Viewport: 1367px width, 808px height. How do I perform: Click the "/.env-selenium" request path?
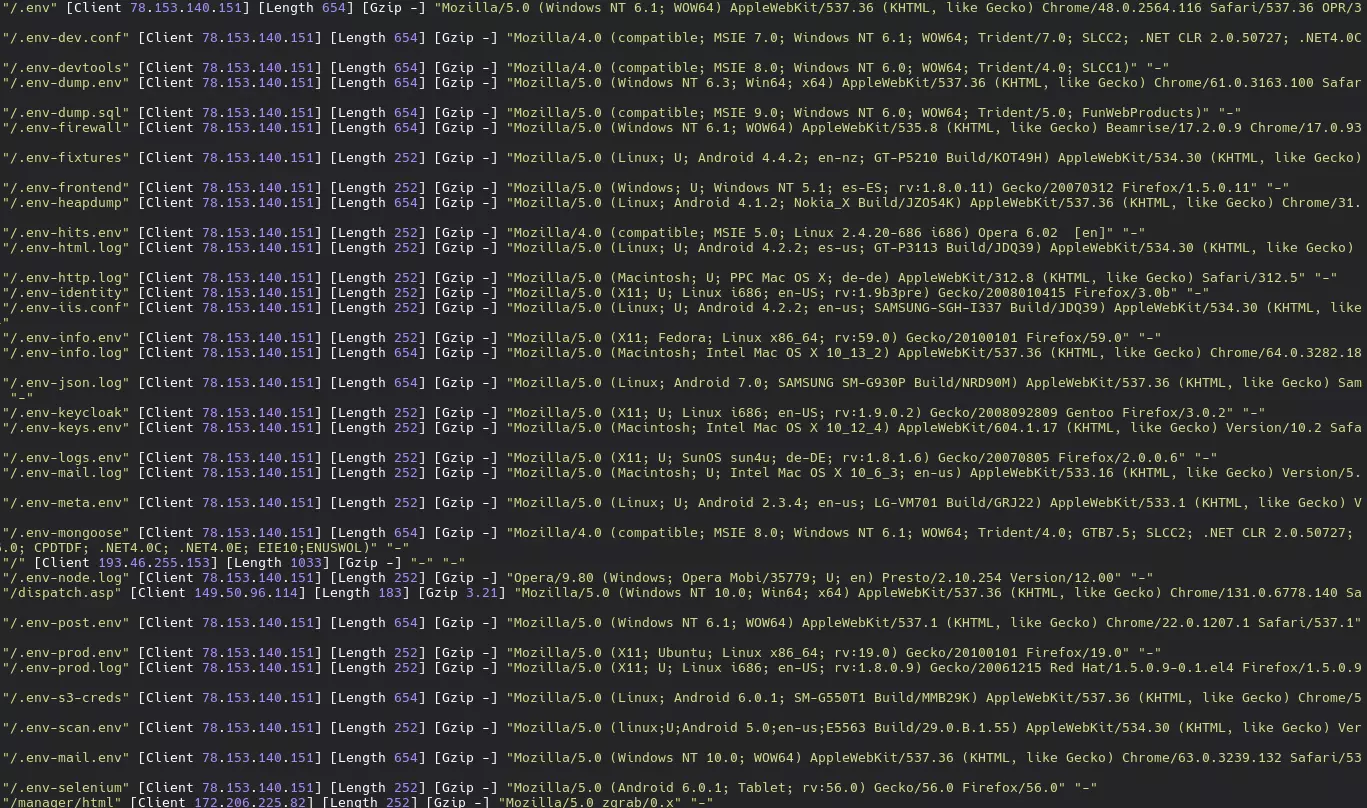point(65,788)
